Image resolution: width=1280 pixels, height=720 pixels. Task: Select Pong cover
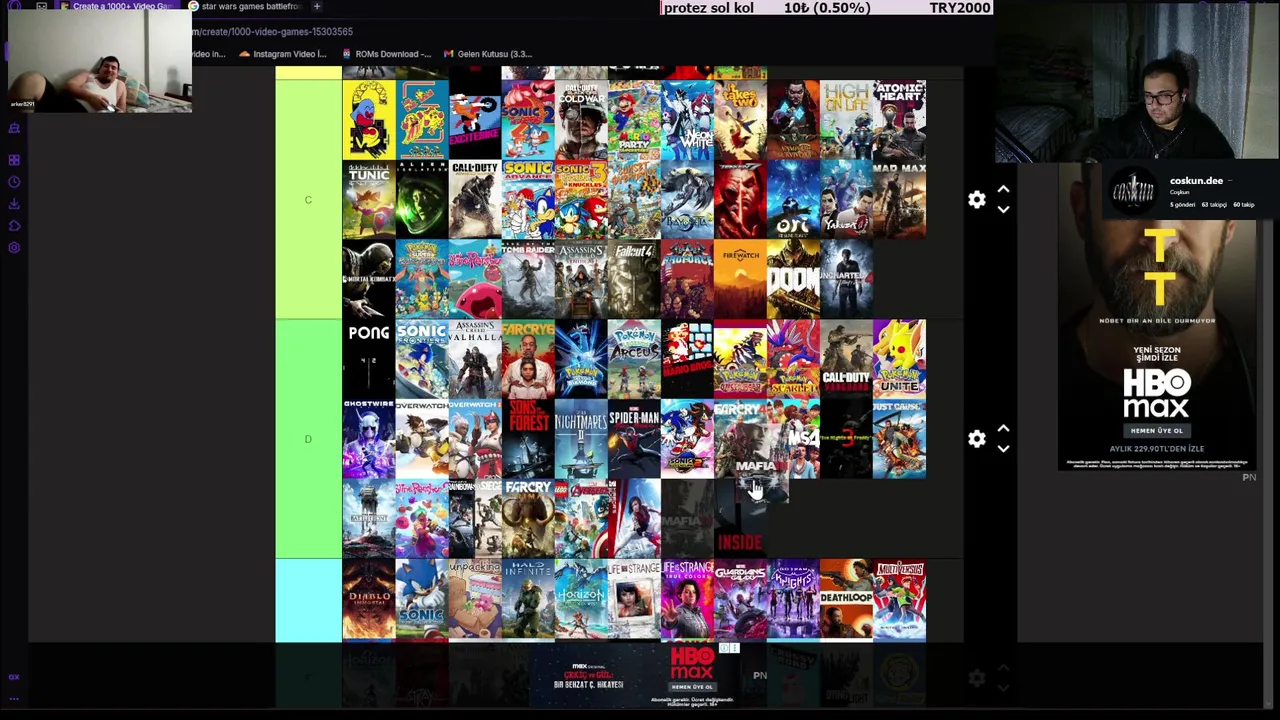click(369, 359)
